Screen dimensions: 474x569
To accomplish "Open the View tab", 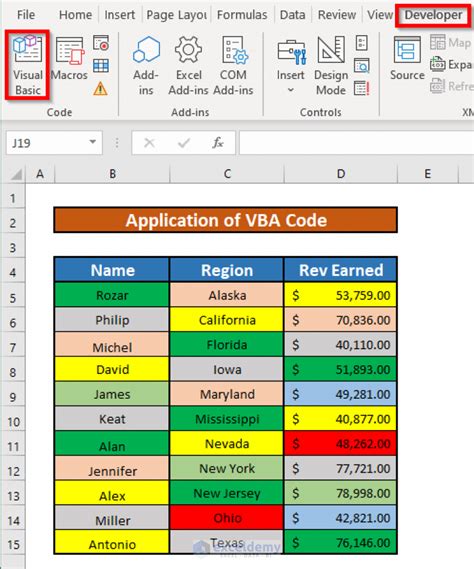I will [x=380, y=15].
